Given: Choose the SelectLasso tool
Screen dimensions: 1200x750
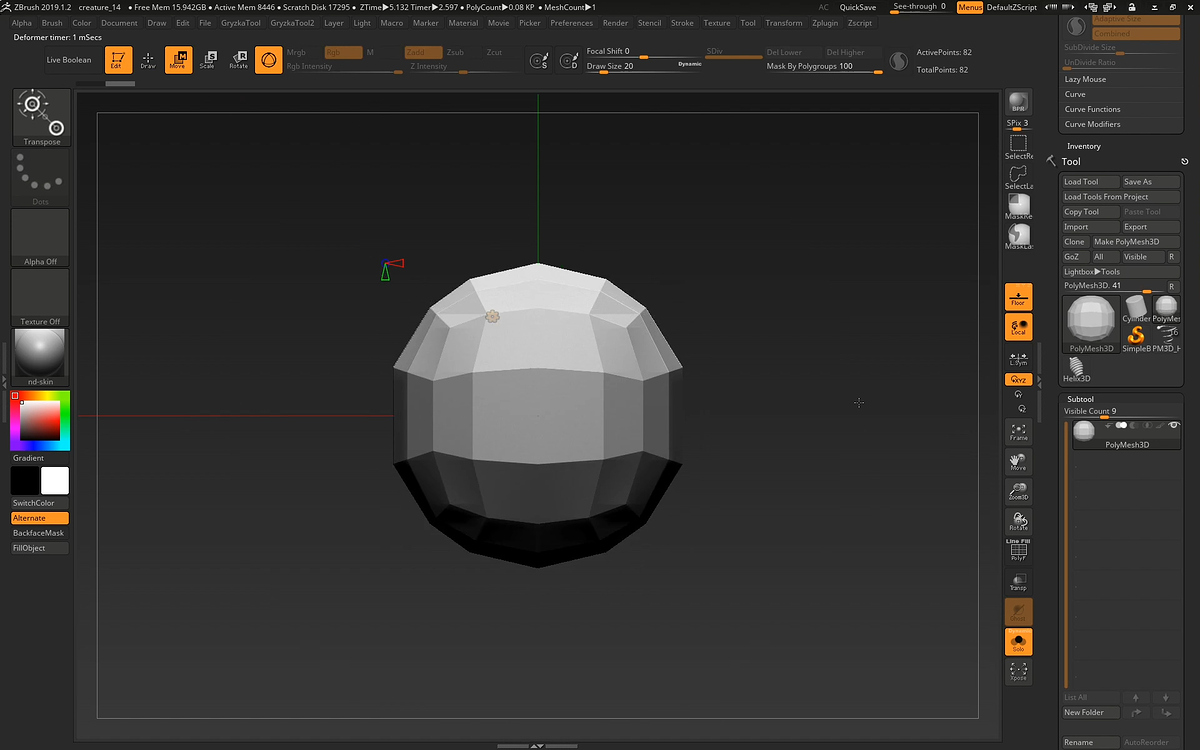Looking at the screenshot, I should (x=1018, y=177).
